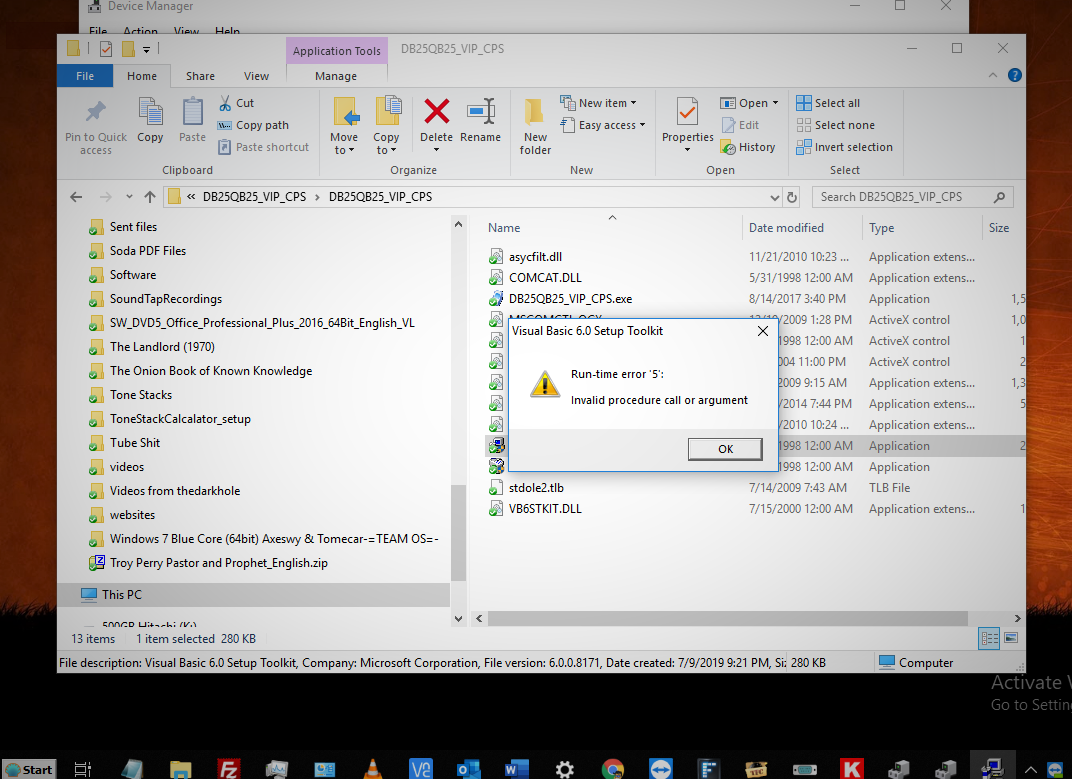Select the file VB6STKIT.DLL
This screenshot has width=1072, height=779.
point(545,509)
